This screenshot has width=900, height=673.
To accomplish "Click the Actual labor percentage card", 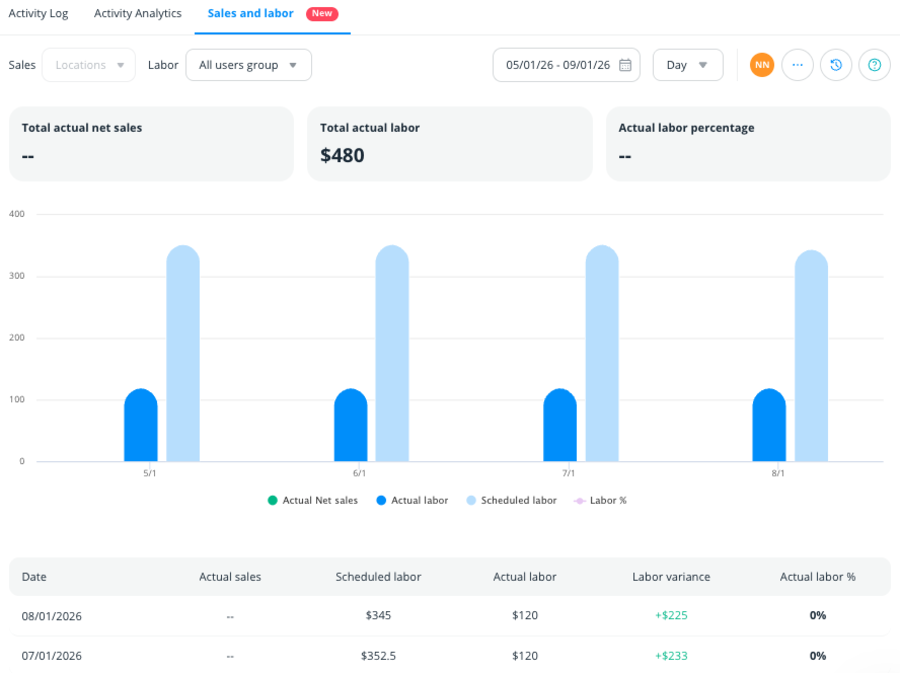I will pyautogui.click(x=748, y=143).
